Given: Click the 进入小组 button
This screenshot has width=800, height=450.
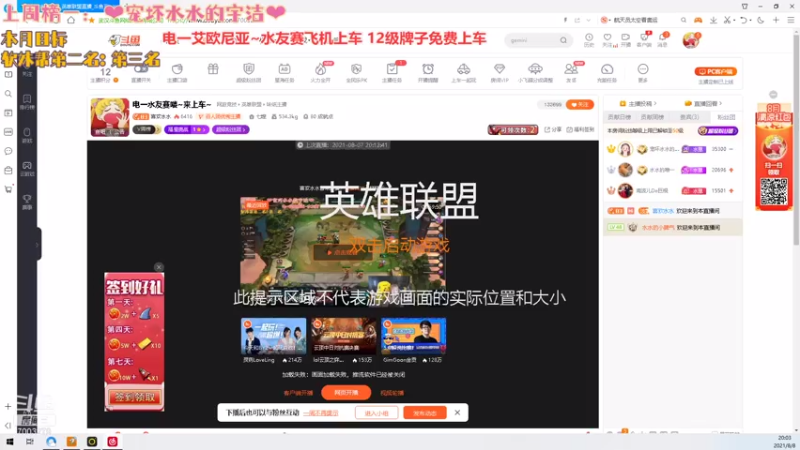Looking at the screenshot, I should (377, 413).
